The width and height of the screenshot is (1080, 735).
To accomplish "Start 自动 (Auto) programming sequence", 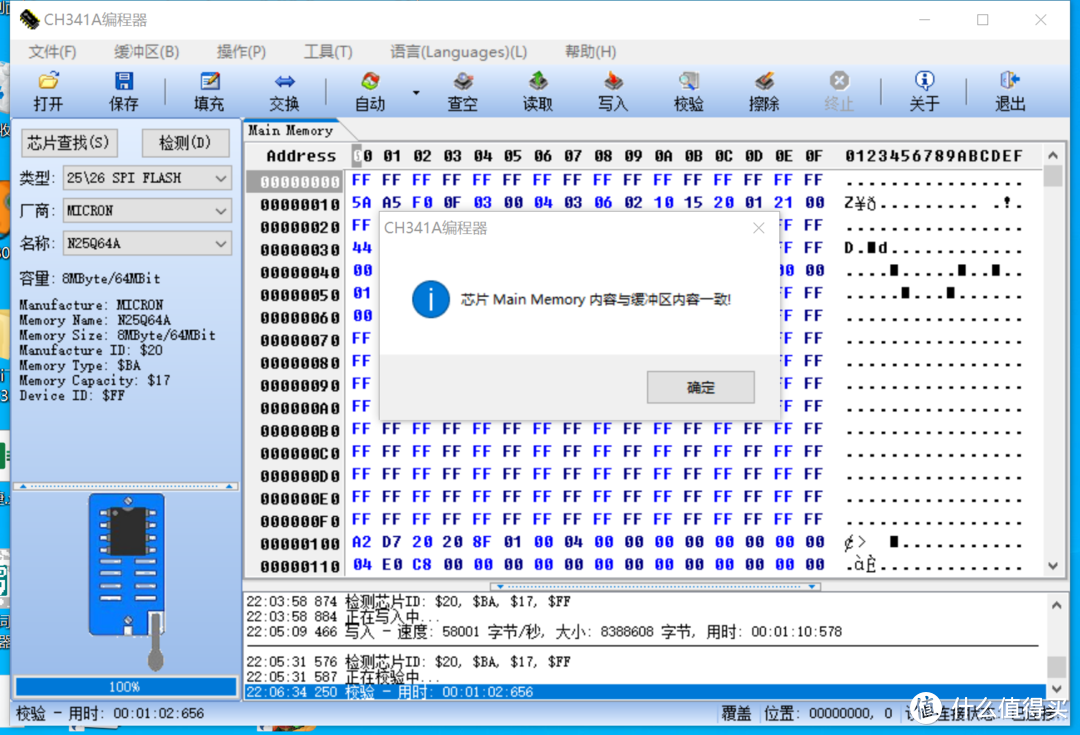I will point(369,90).
